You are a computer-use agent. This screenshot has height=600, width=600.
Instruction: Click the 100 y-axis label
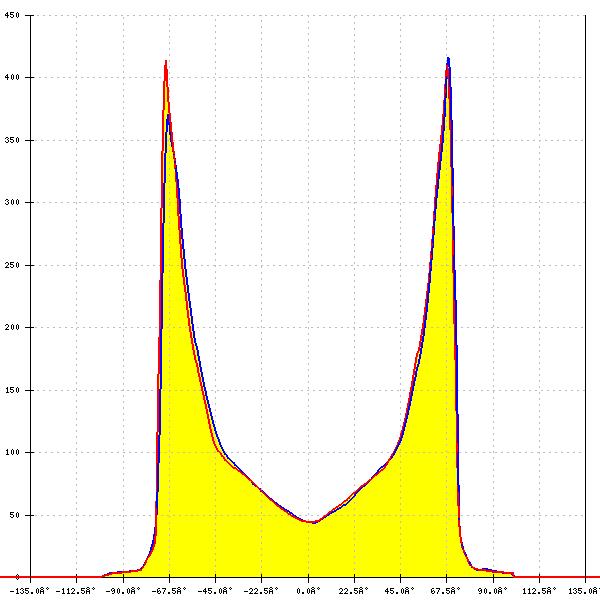point(12,452)
